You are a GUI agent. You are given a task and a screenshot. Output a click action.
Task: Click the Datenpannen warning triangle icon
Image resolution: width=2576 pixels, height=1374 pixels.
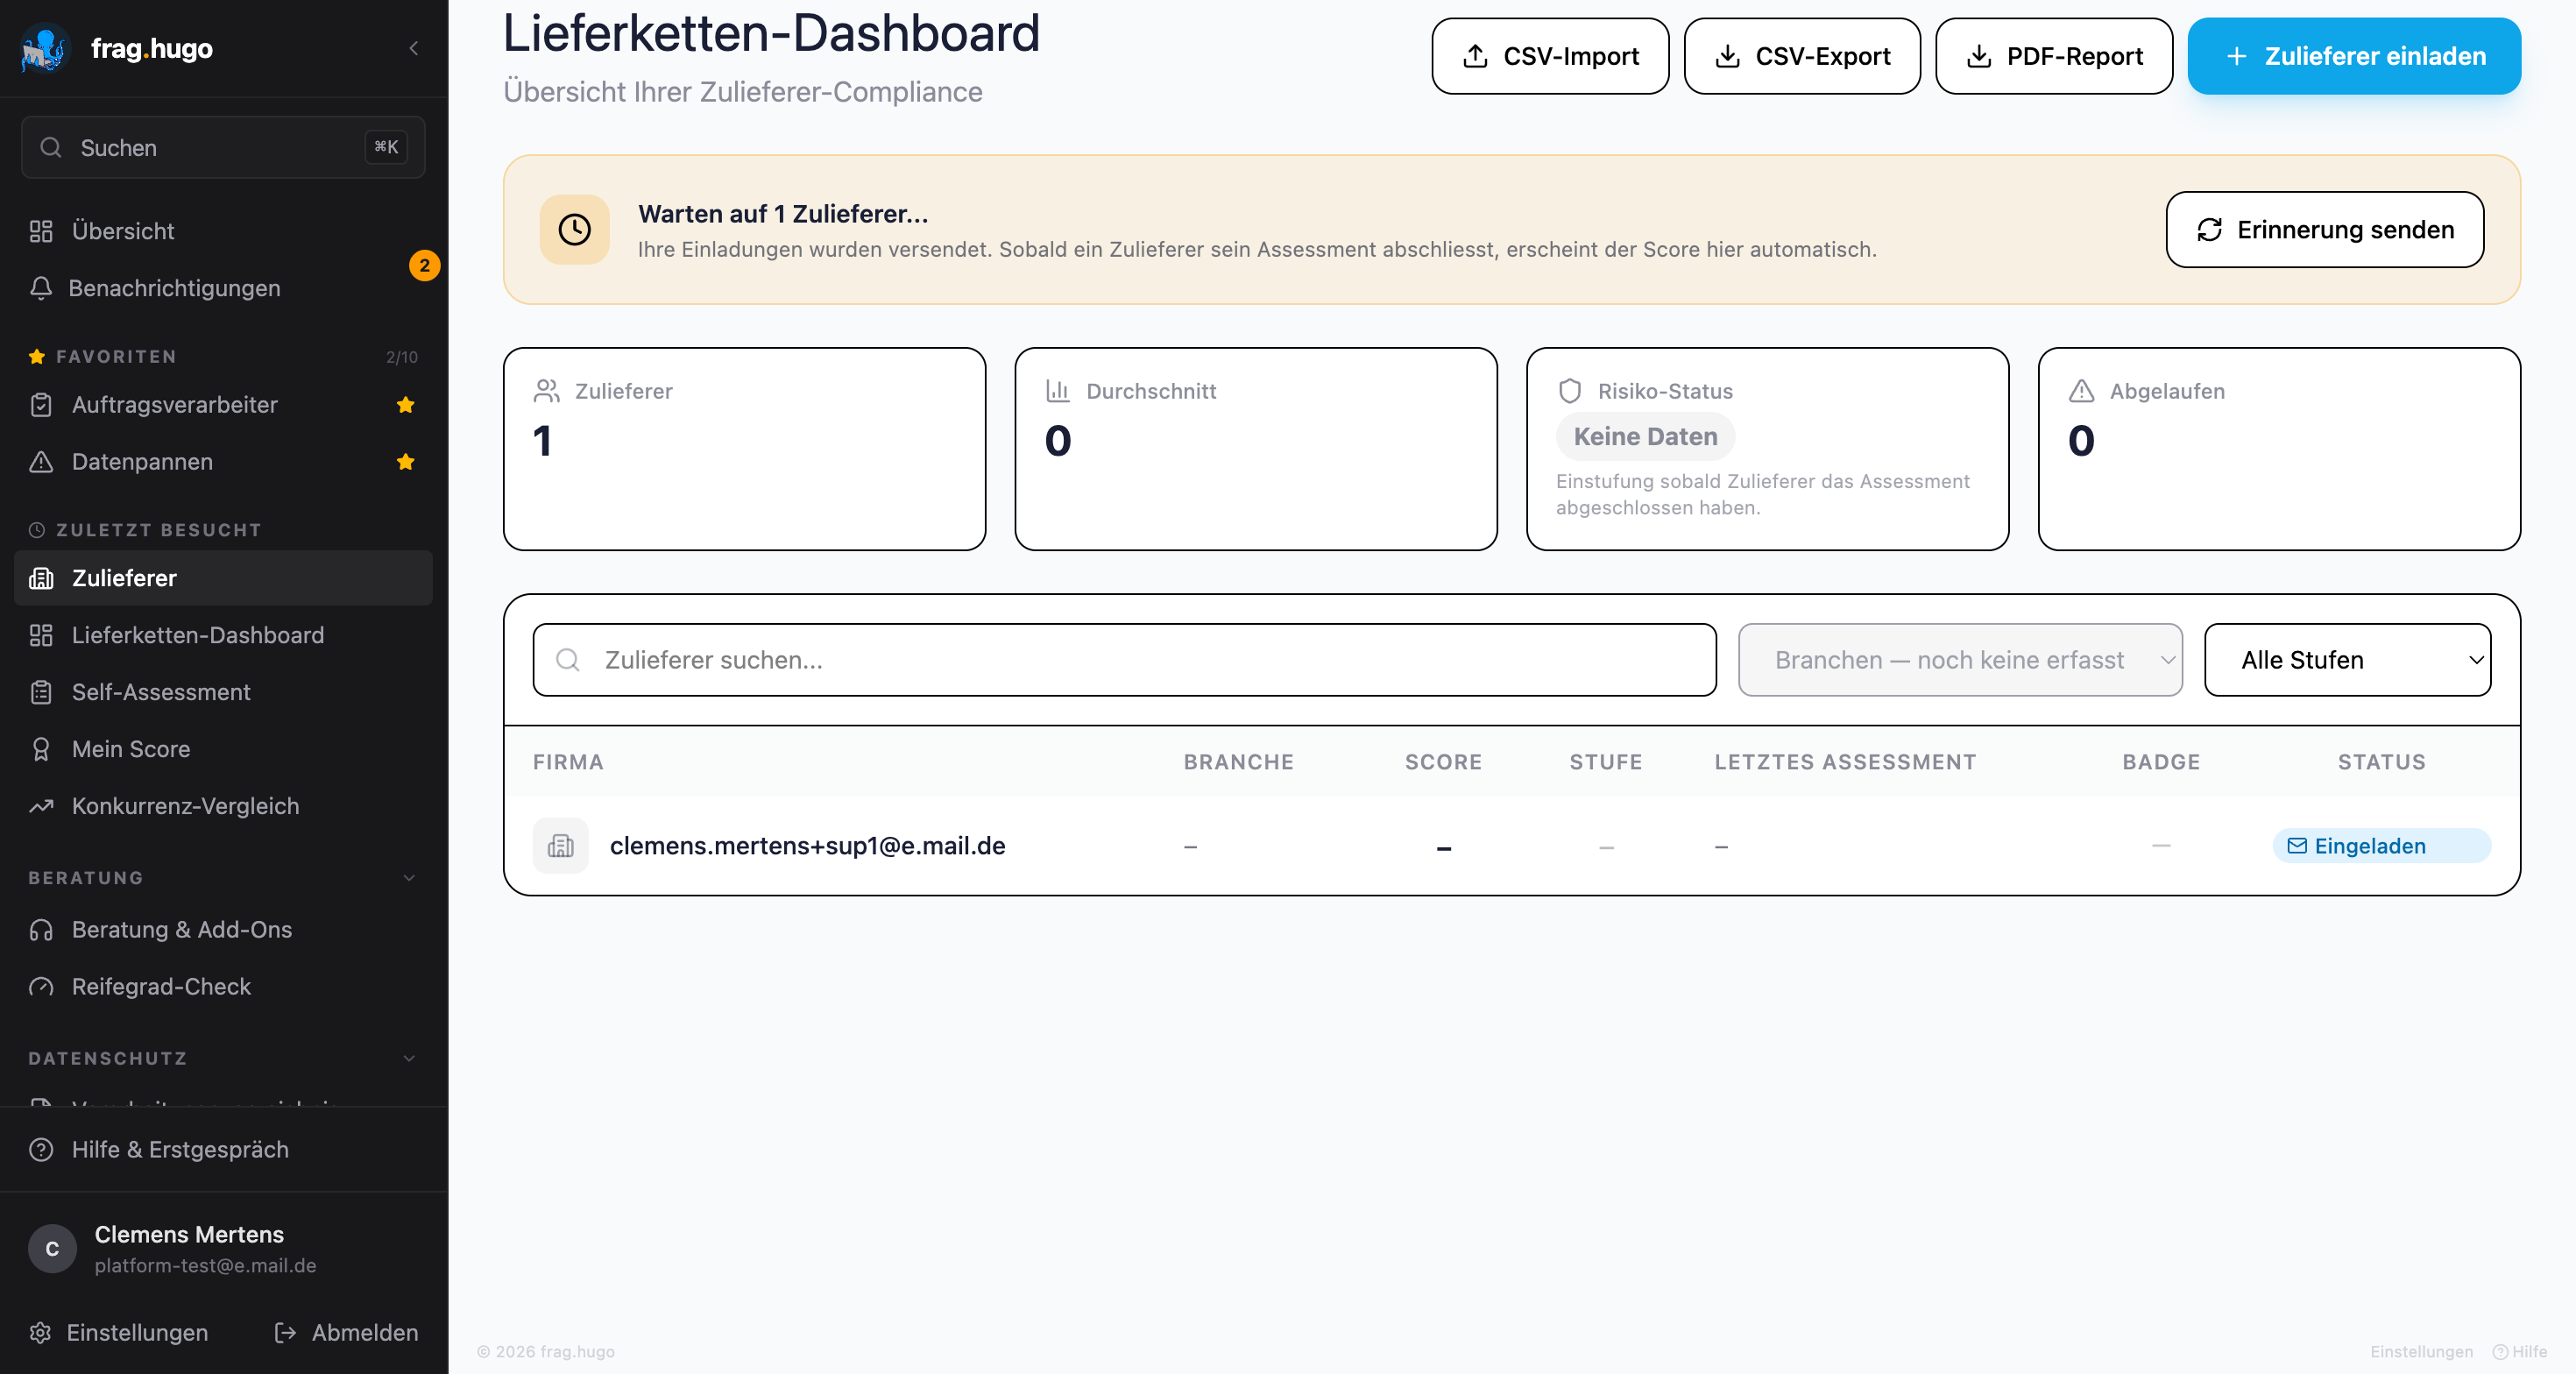tap(41, 462)
